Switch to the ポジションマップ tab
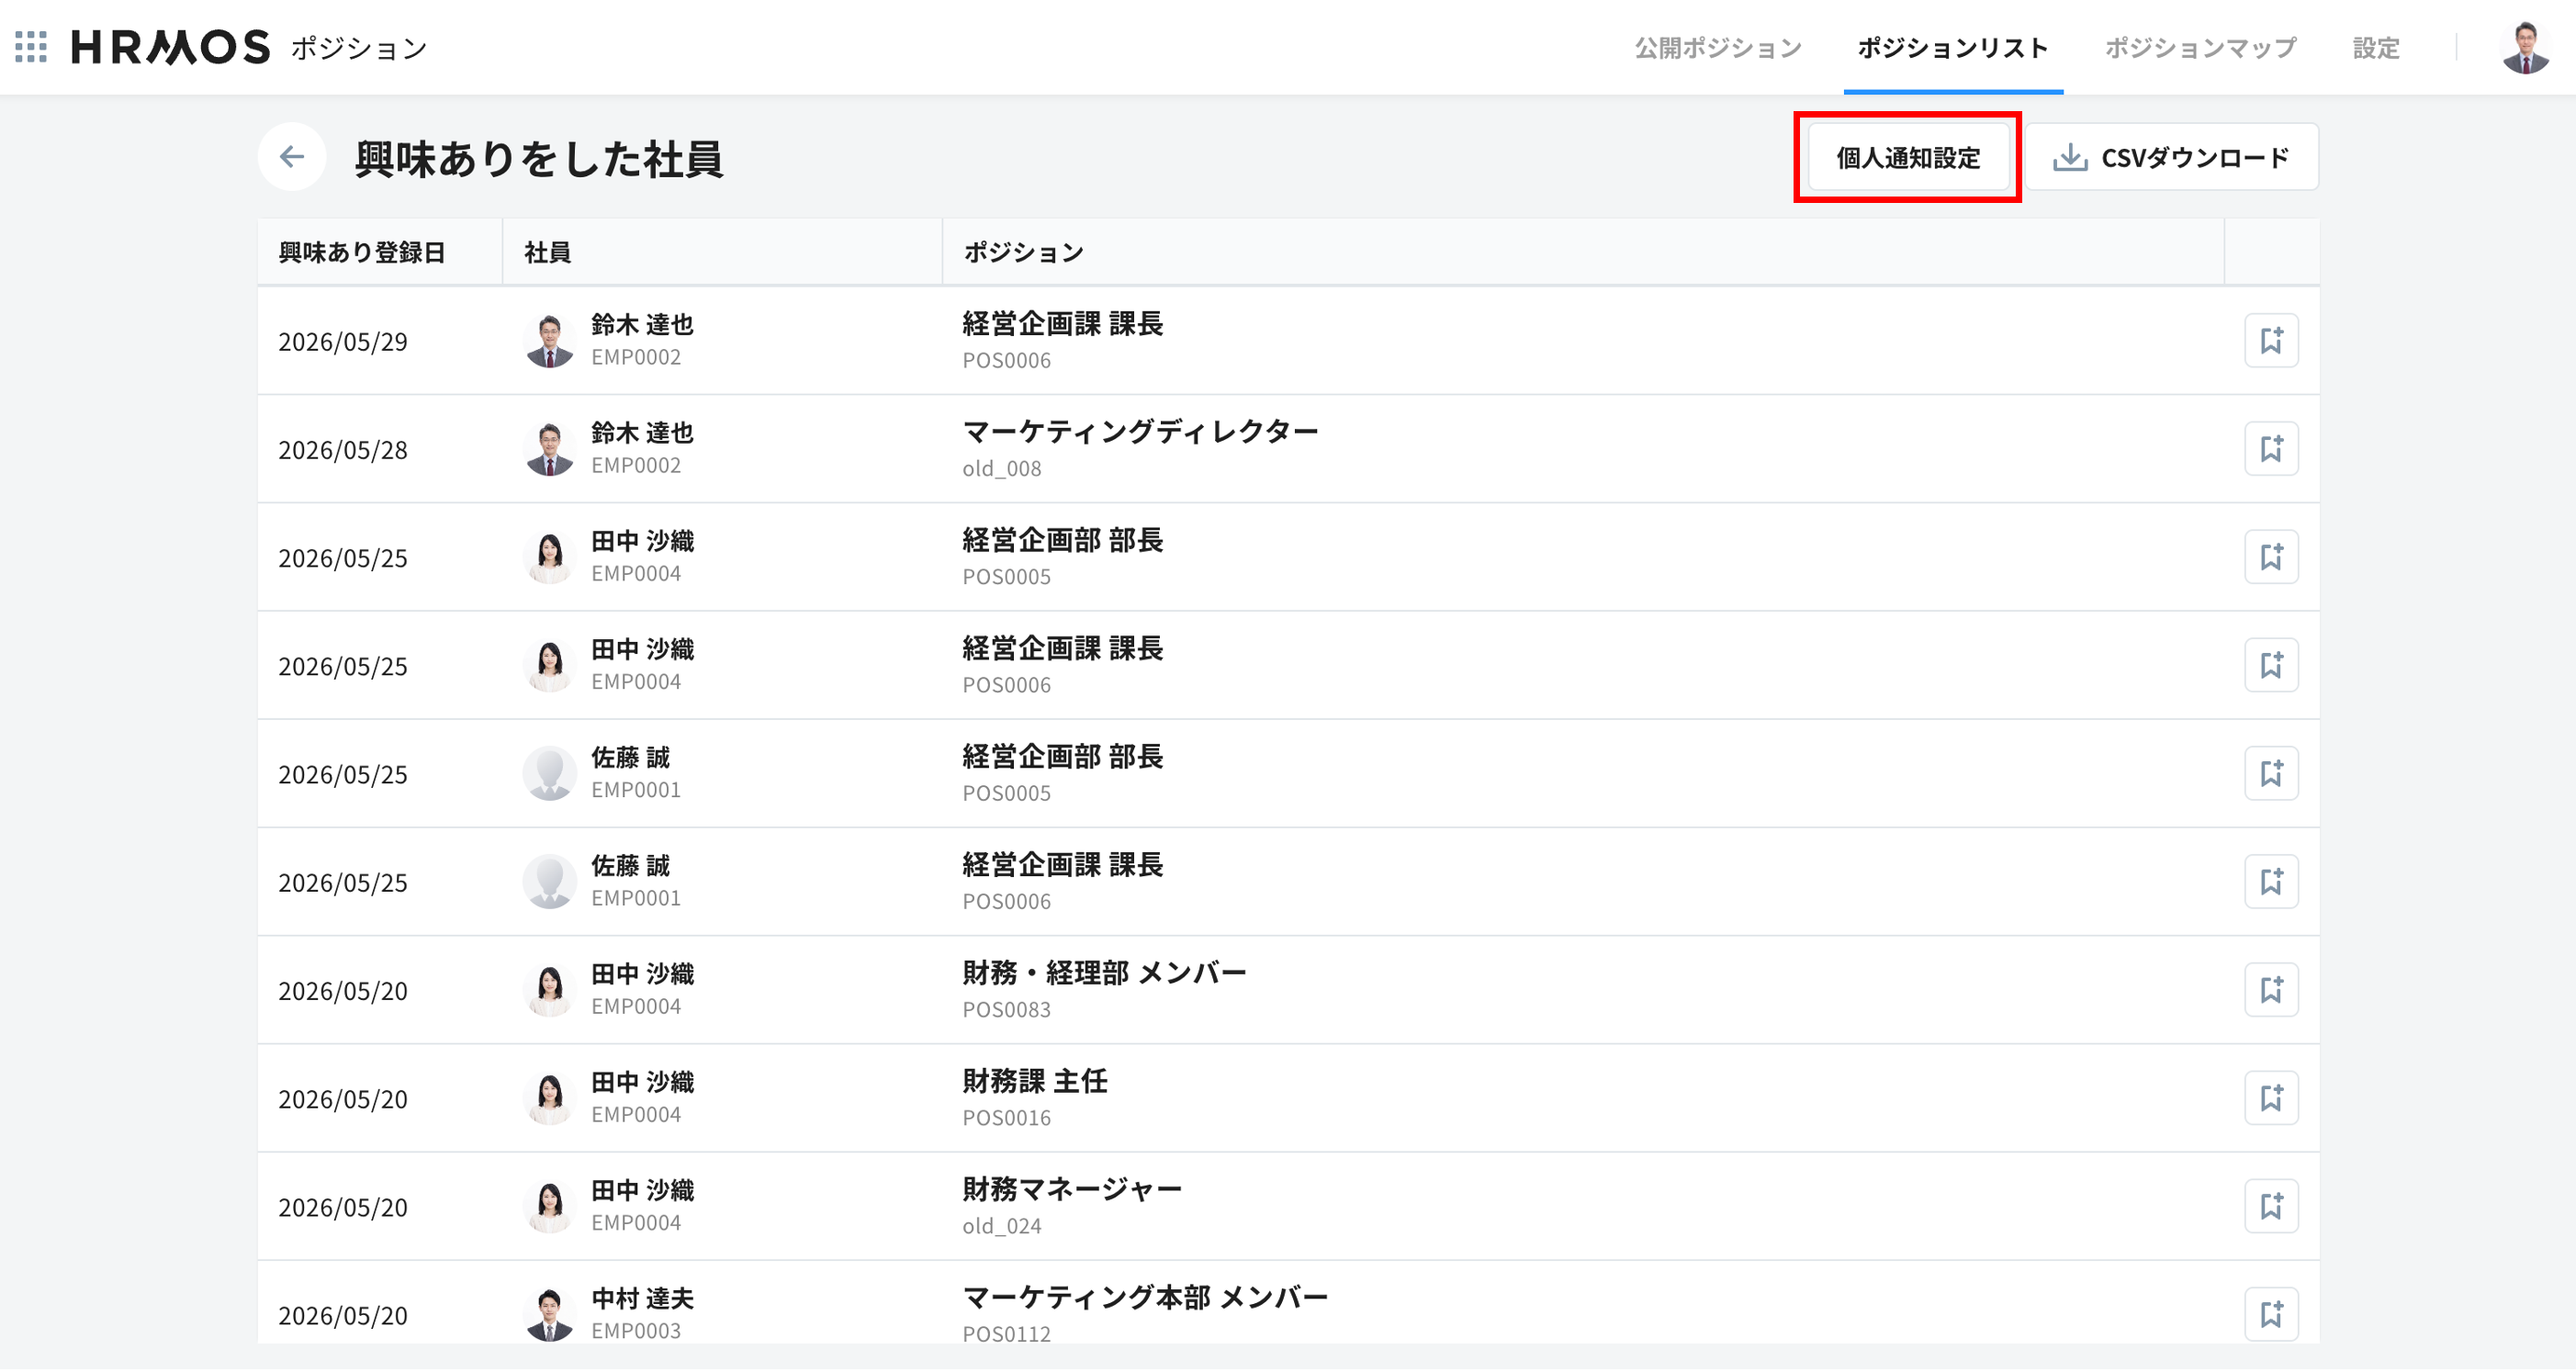 [x=2200, y=47]
